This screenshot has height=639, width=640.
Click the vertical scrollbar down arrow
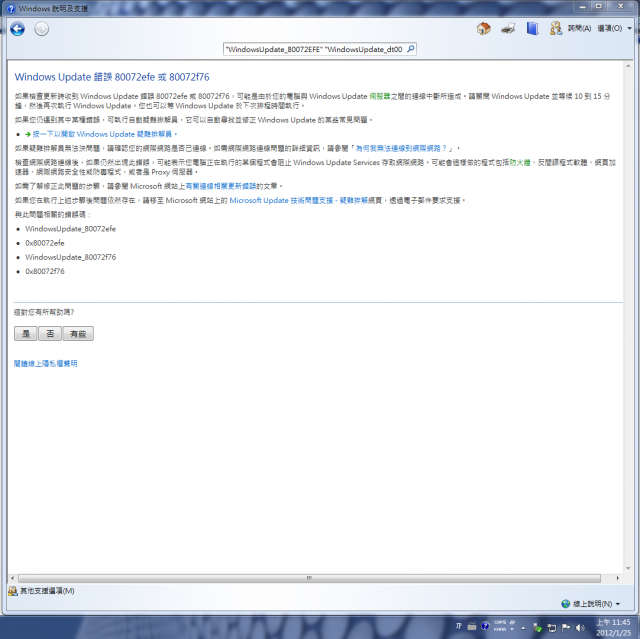[628, 568]
